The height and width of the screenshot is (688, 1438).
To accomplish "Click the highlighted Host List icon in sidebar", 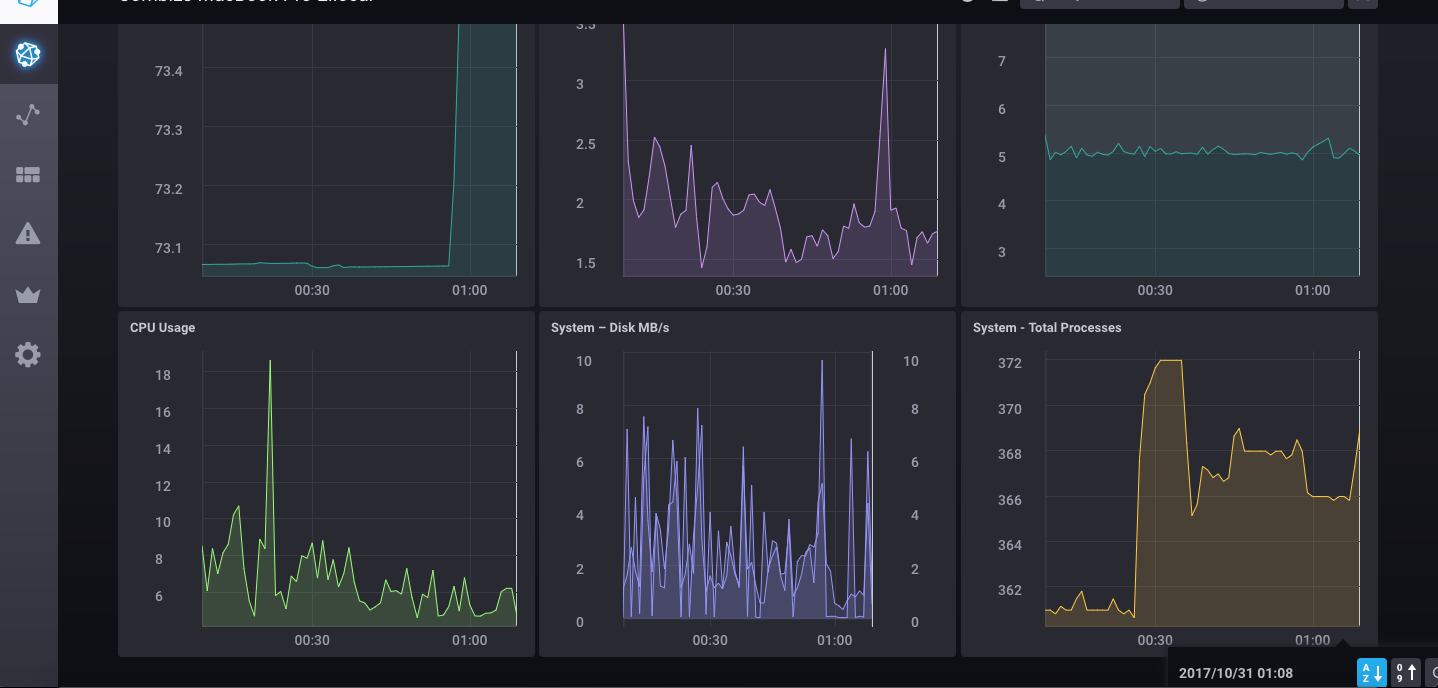I will (28, 55).
